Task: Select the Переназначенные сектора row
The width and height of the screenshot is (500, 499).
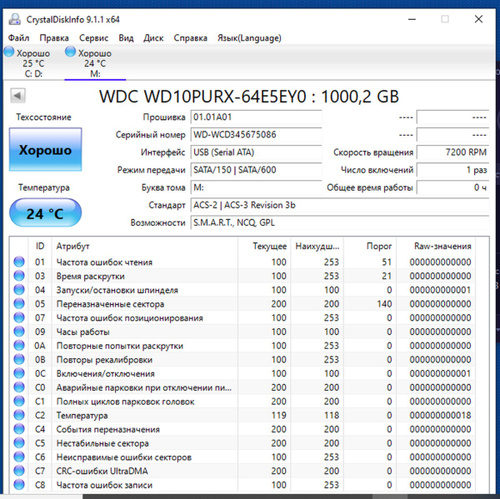Action: point(243,304)
